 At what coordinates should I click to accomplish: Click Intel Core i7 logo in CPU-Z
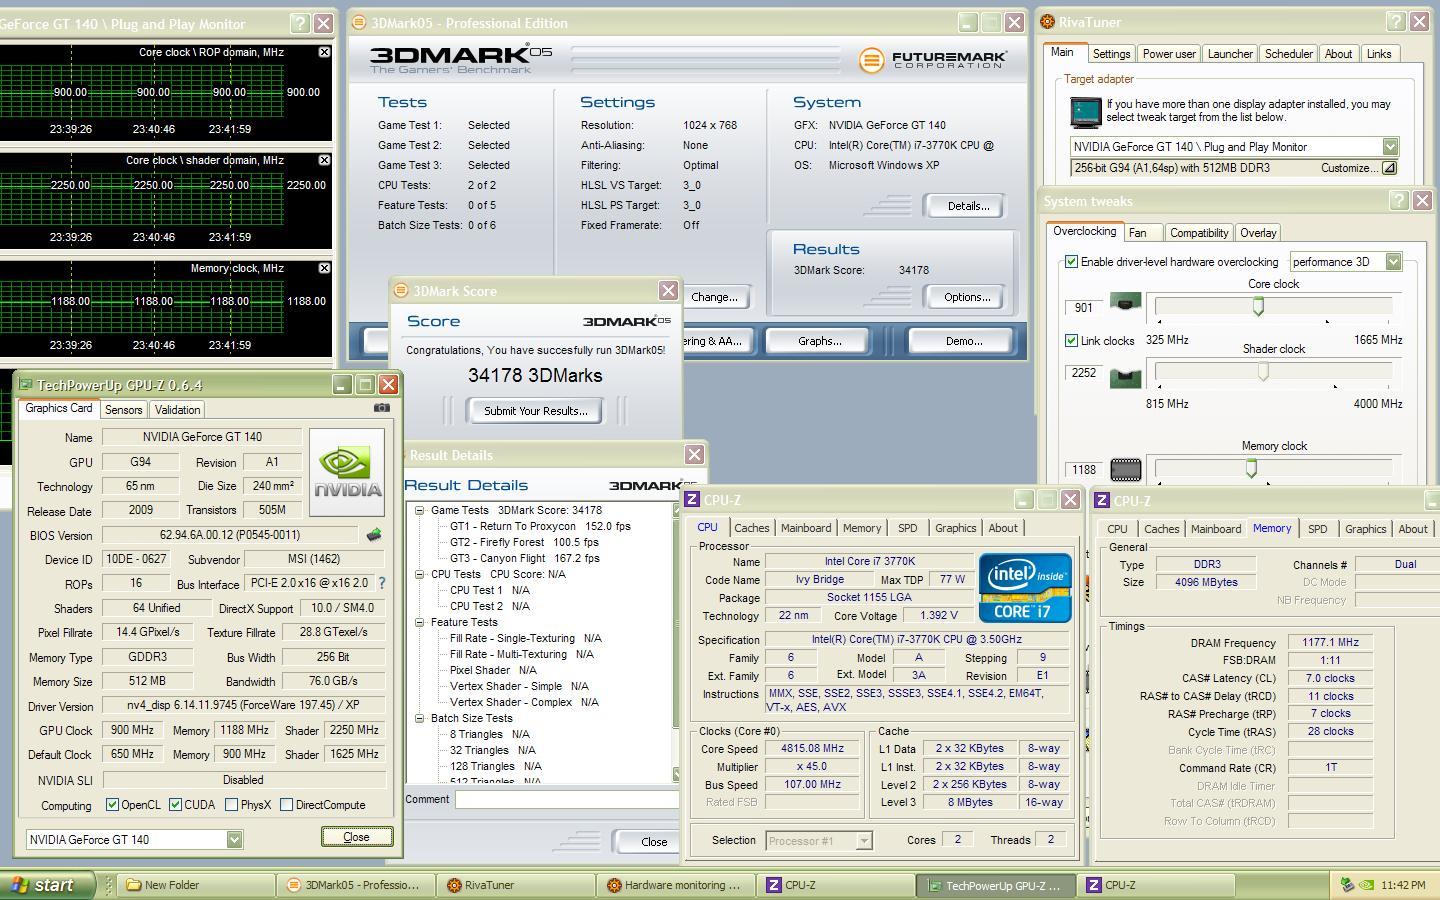coord(1025,588)
